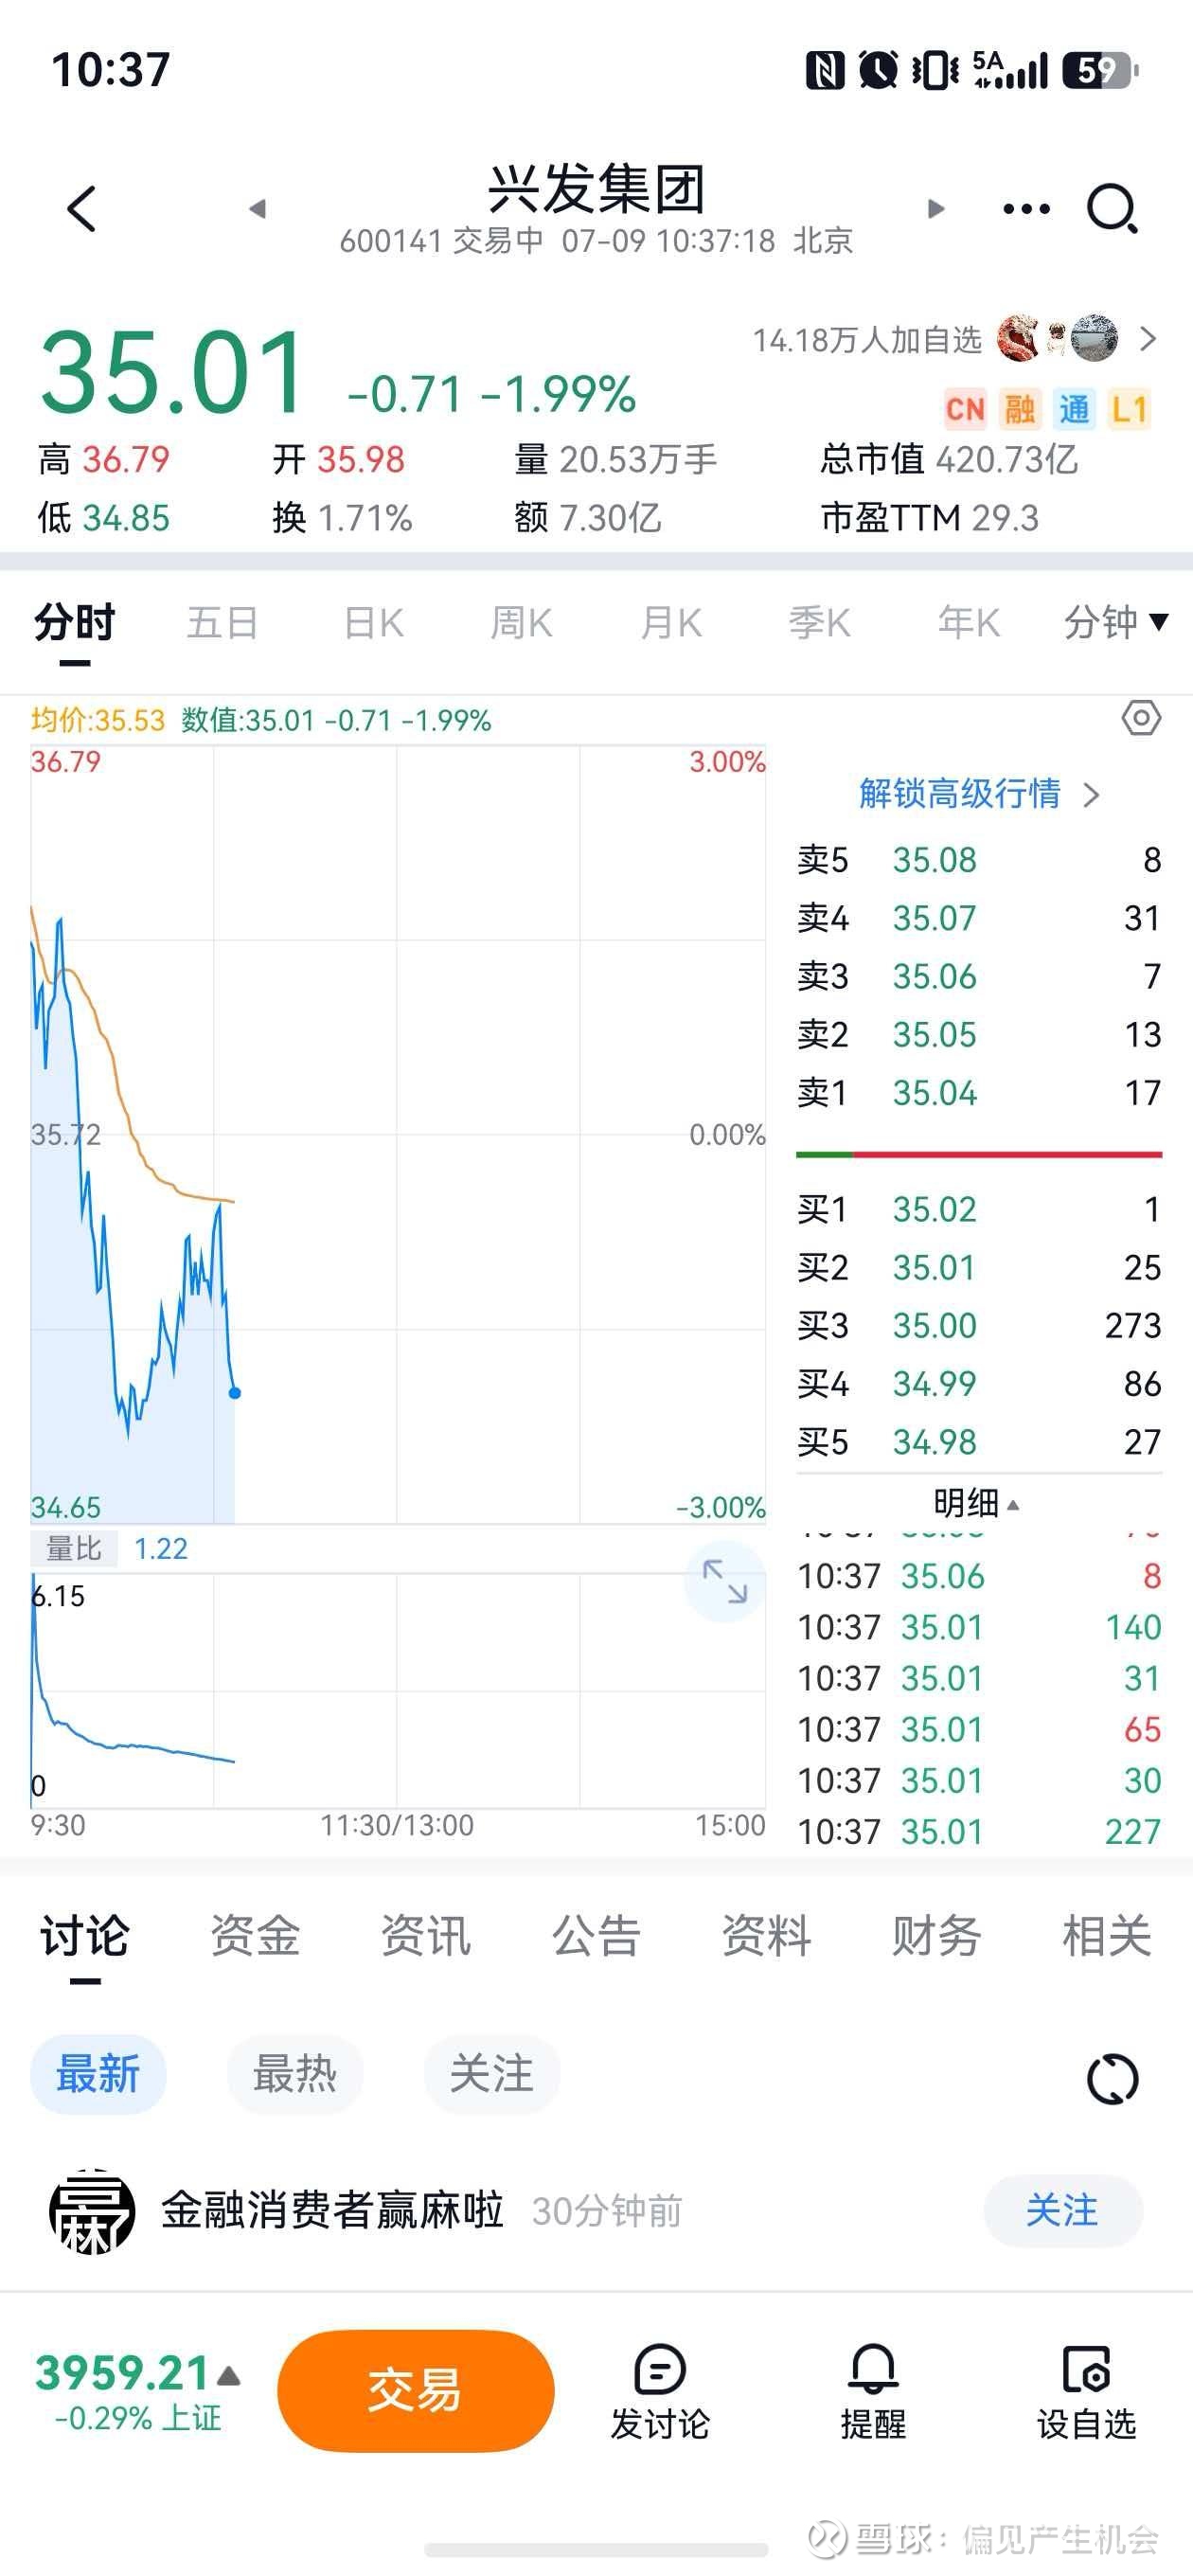
Task: Tap the orange 交易 button
Action: [x=415, y=2390]
